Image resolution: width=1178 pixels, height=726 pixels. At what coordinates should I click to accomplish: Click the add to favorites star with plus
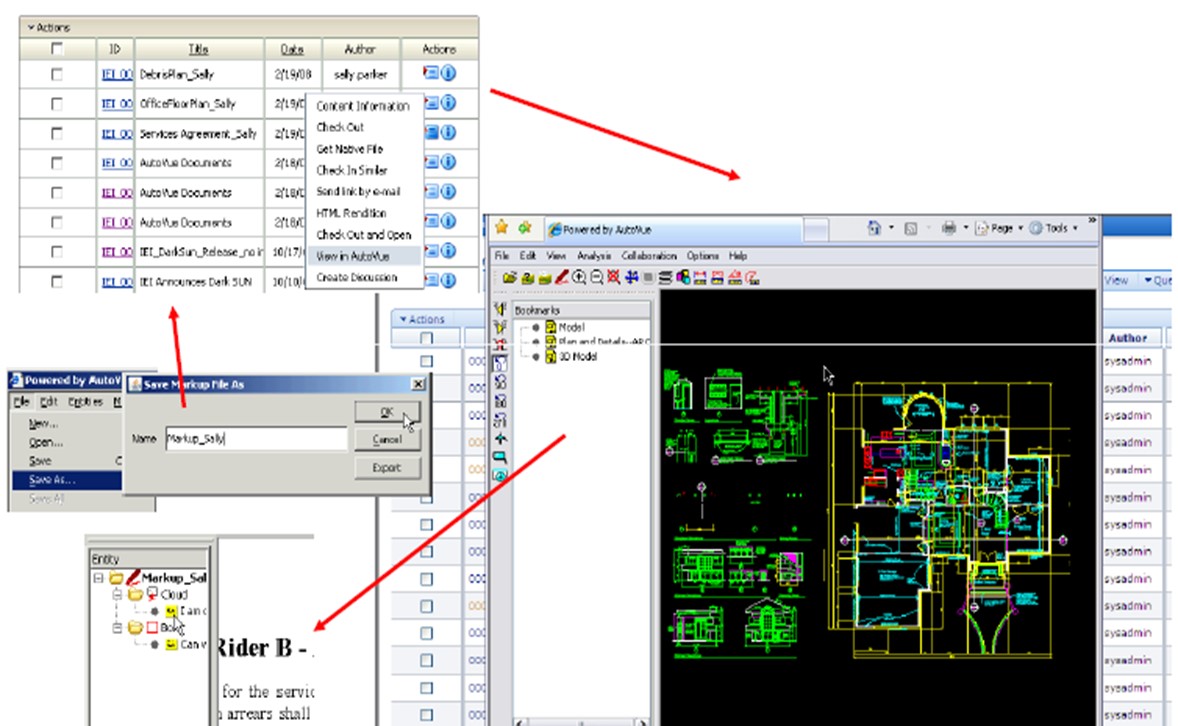(x=525, y=228)
